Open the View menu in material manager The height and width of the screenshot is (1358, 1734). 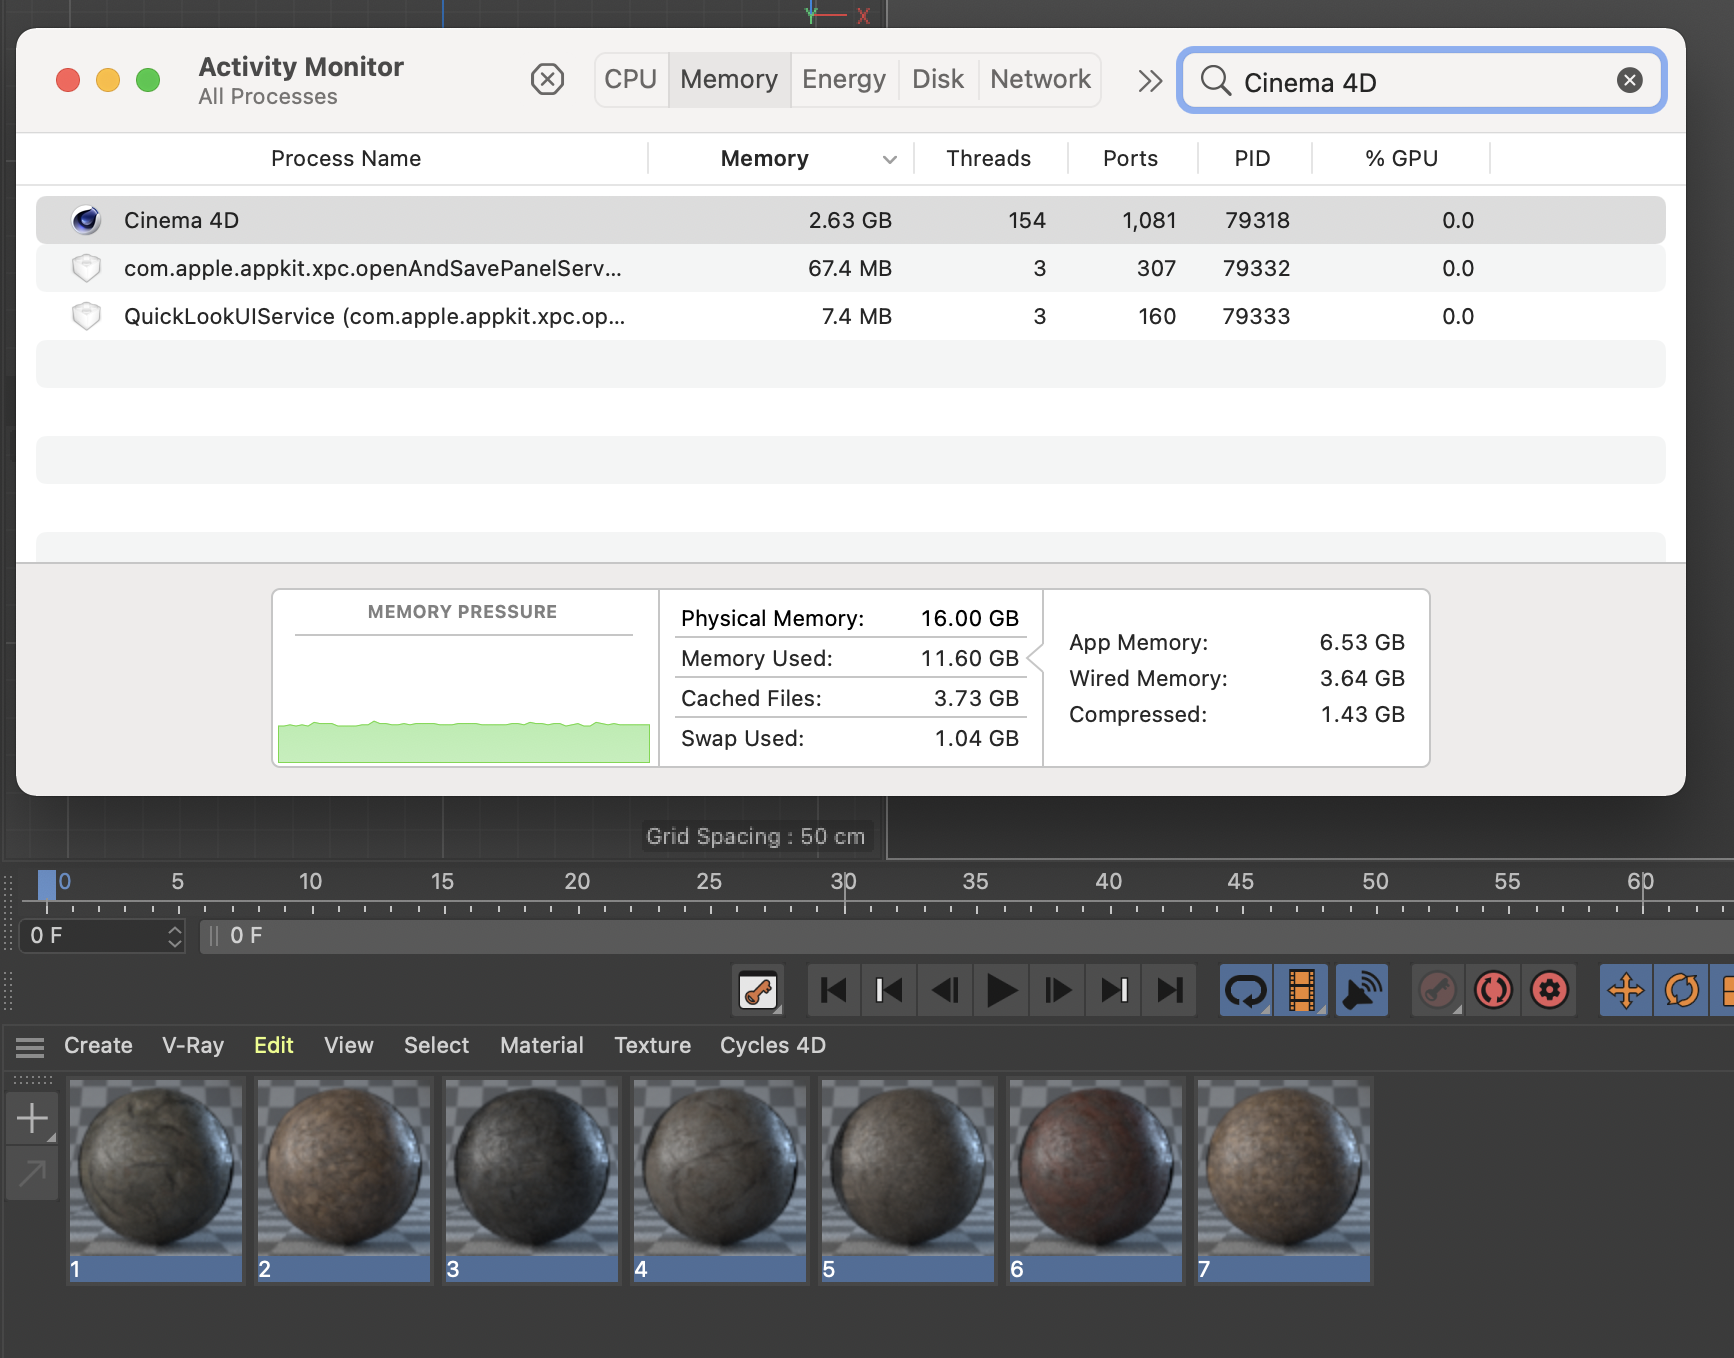349,1045
